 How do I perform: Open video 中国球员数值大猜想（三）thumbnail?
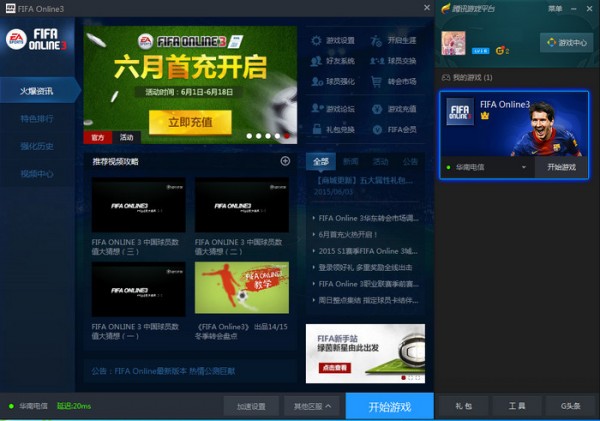tap(139, 205)
